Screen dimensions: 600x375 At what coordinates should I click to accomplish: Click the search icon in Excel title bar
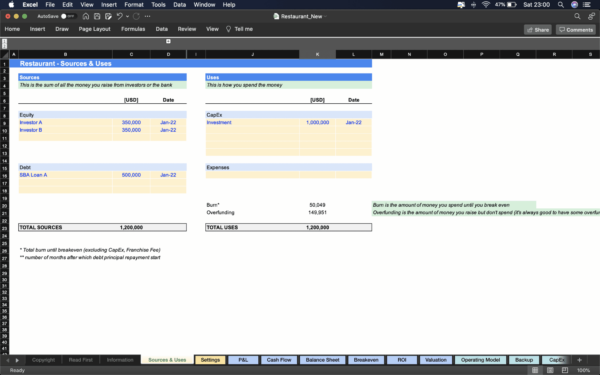click(x=577, y=16)
